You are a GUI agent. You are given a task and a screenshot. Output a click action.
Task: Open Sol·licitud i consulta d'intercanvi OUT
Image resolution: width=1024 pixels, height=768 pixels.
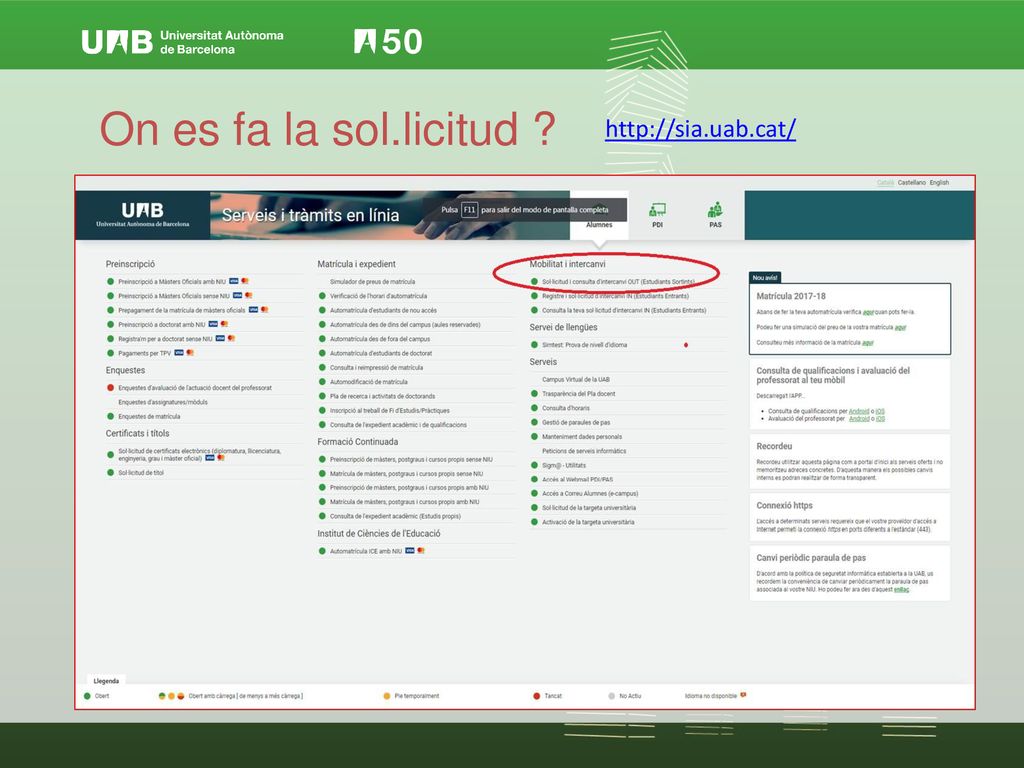pyautogui.click(x=618, y=282)
